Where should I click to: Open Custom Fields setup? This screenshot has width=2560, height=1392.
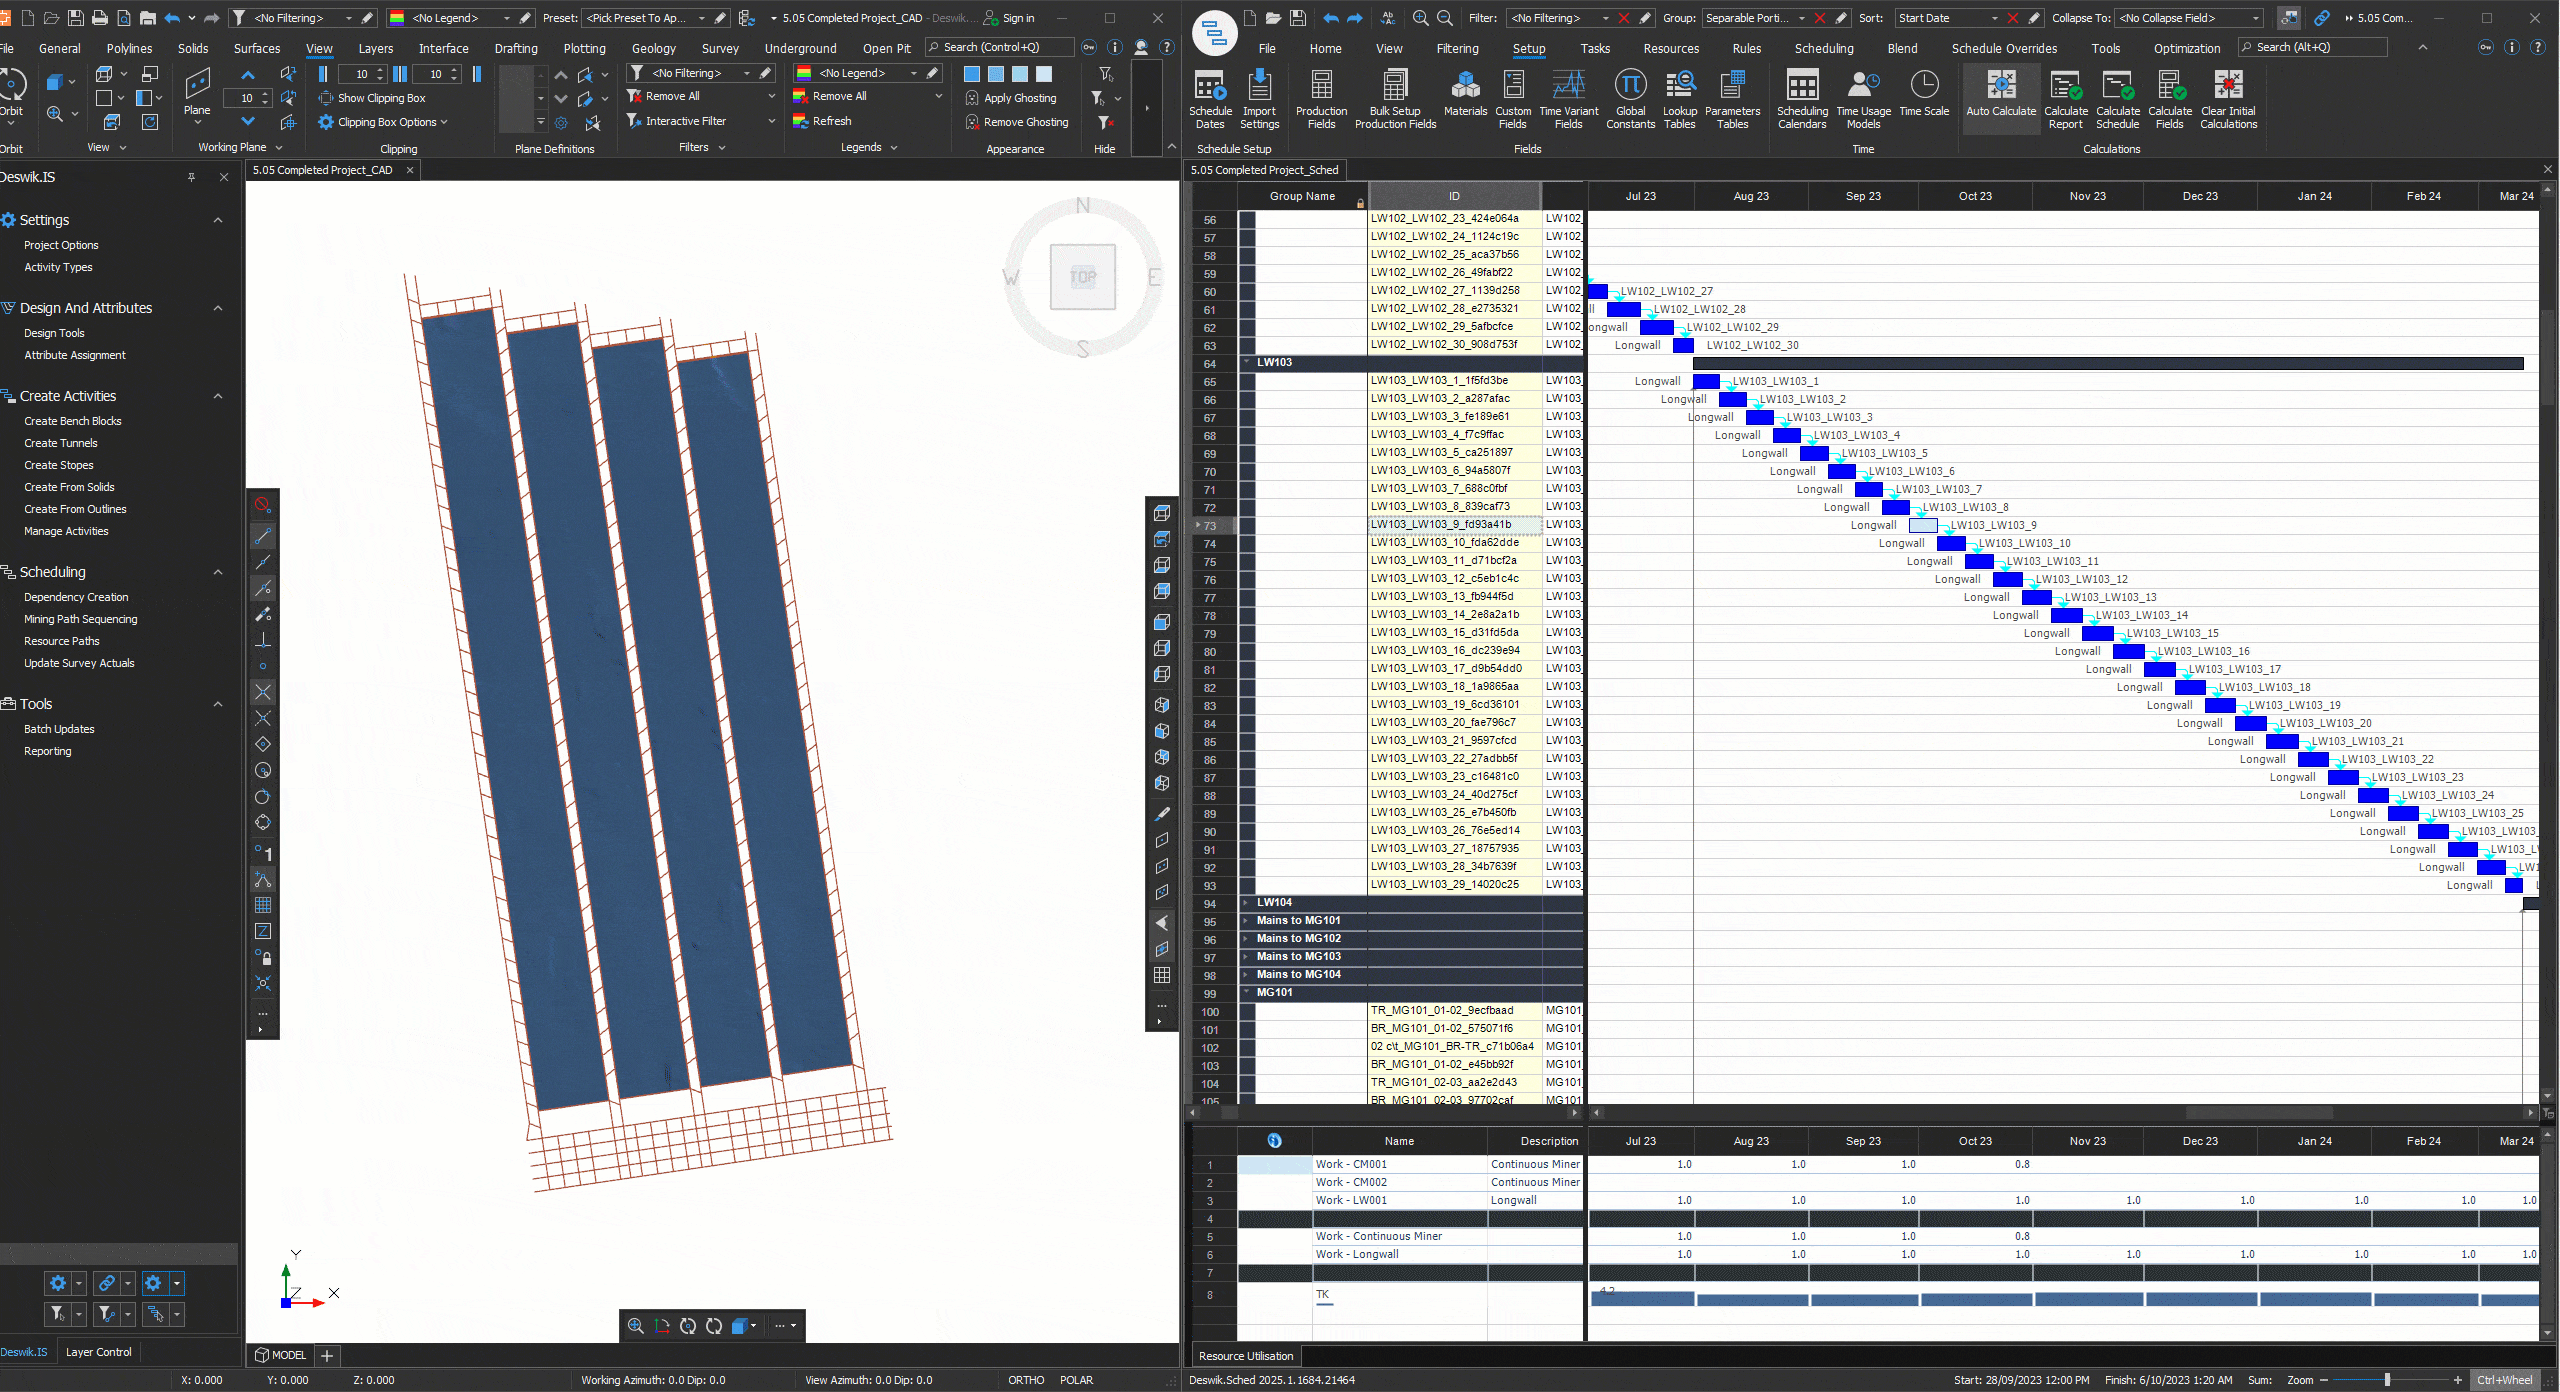click(1513, 100)
